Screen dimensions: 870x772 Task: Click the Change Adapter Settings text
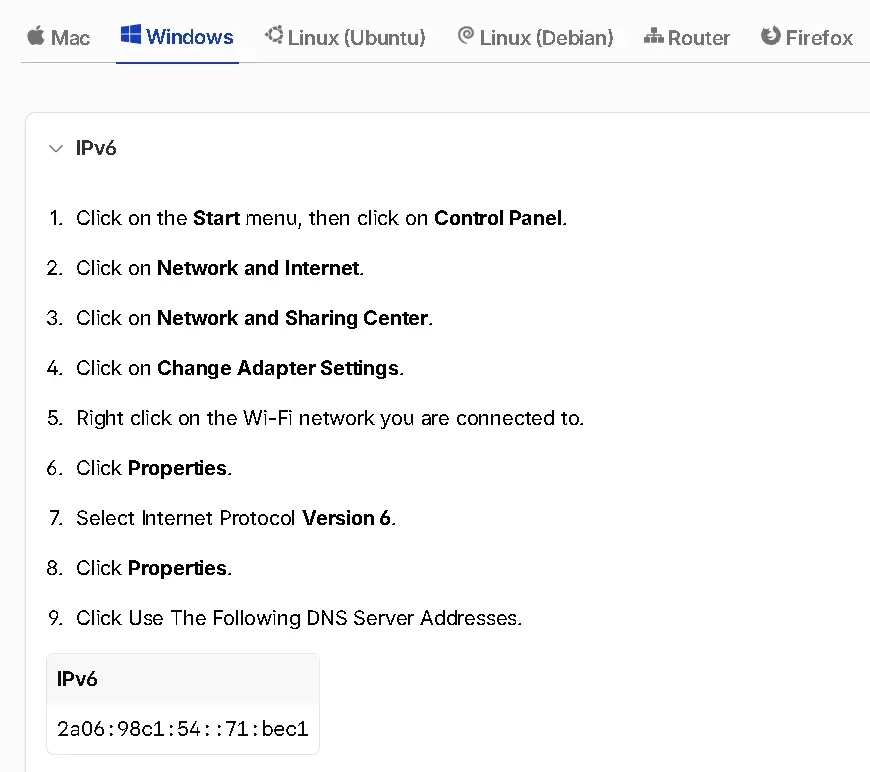click(278, 368)
